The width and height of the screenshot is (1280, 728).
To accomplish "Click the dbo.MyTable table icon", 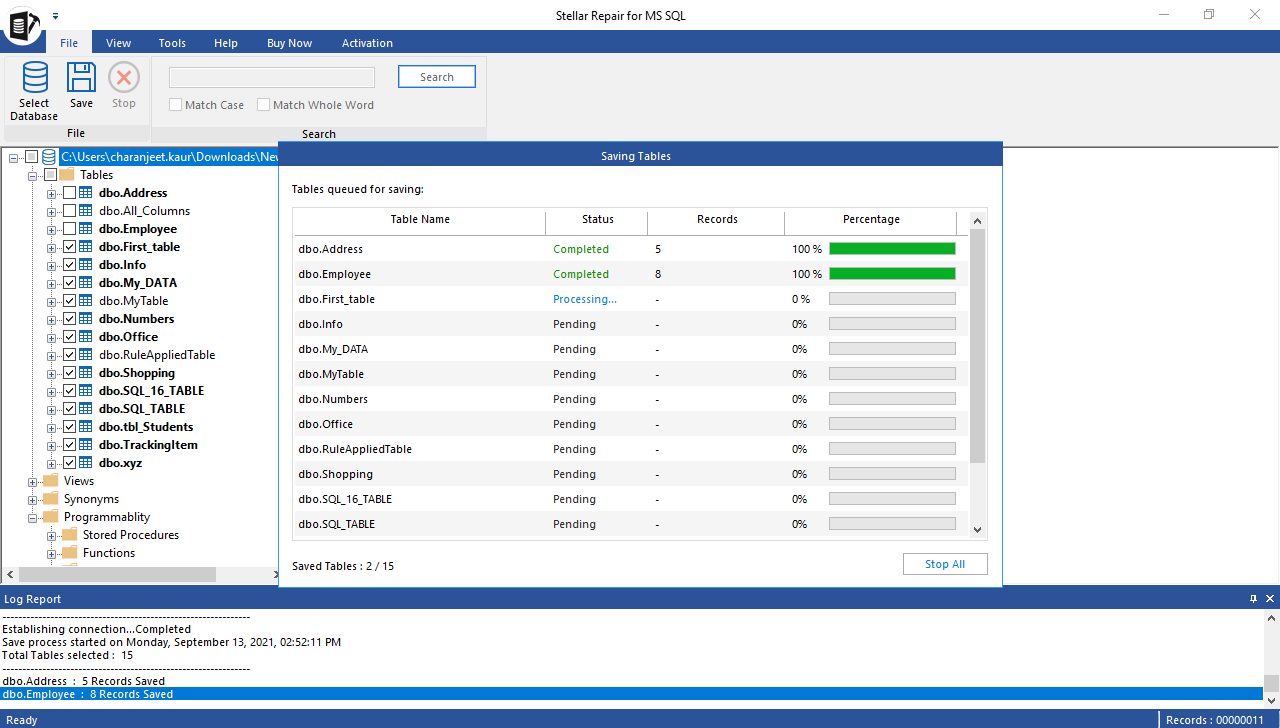I will pos(86,301).
